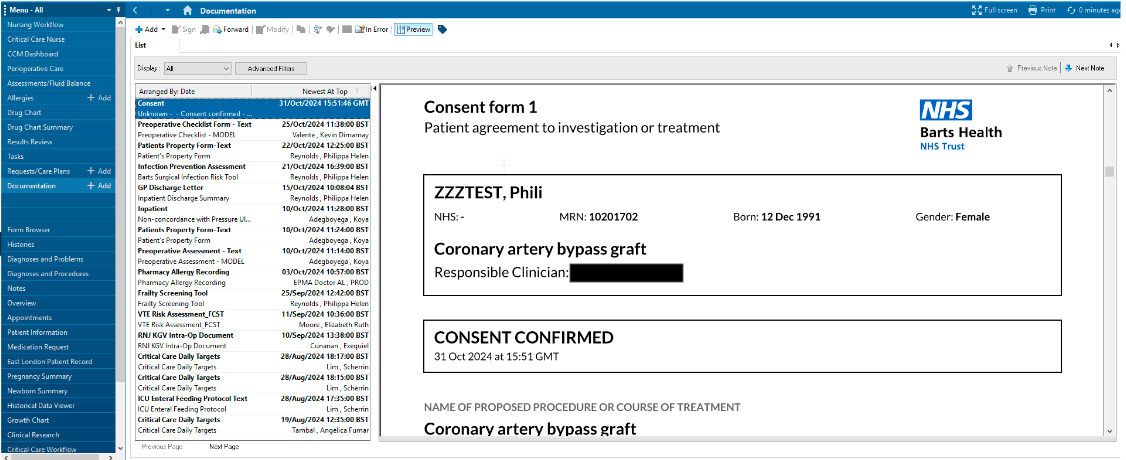The image size is (1126, 460).
Task: Click the blue tag icon in toolbar
Action: (x=443, y=30)
